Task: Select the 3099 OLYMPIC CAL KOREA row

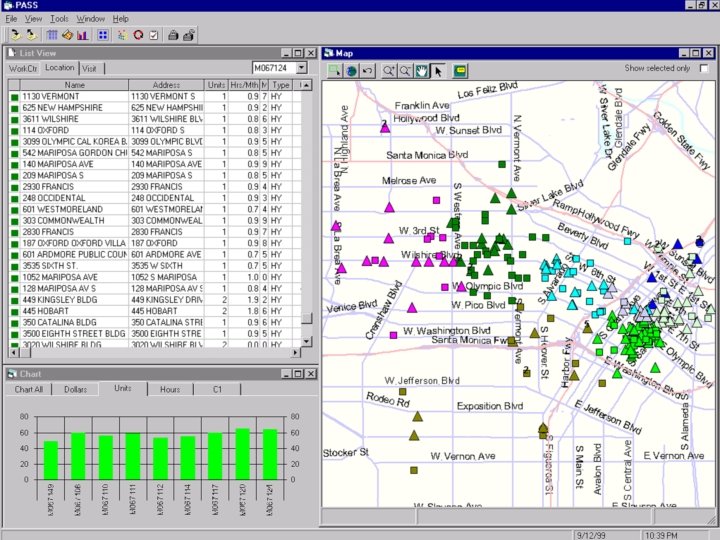Action: click(x=155, y=141)
